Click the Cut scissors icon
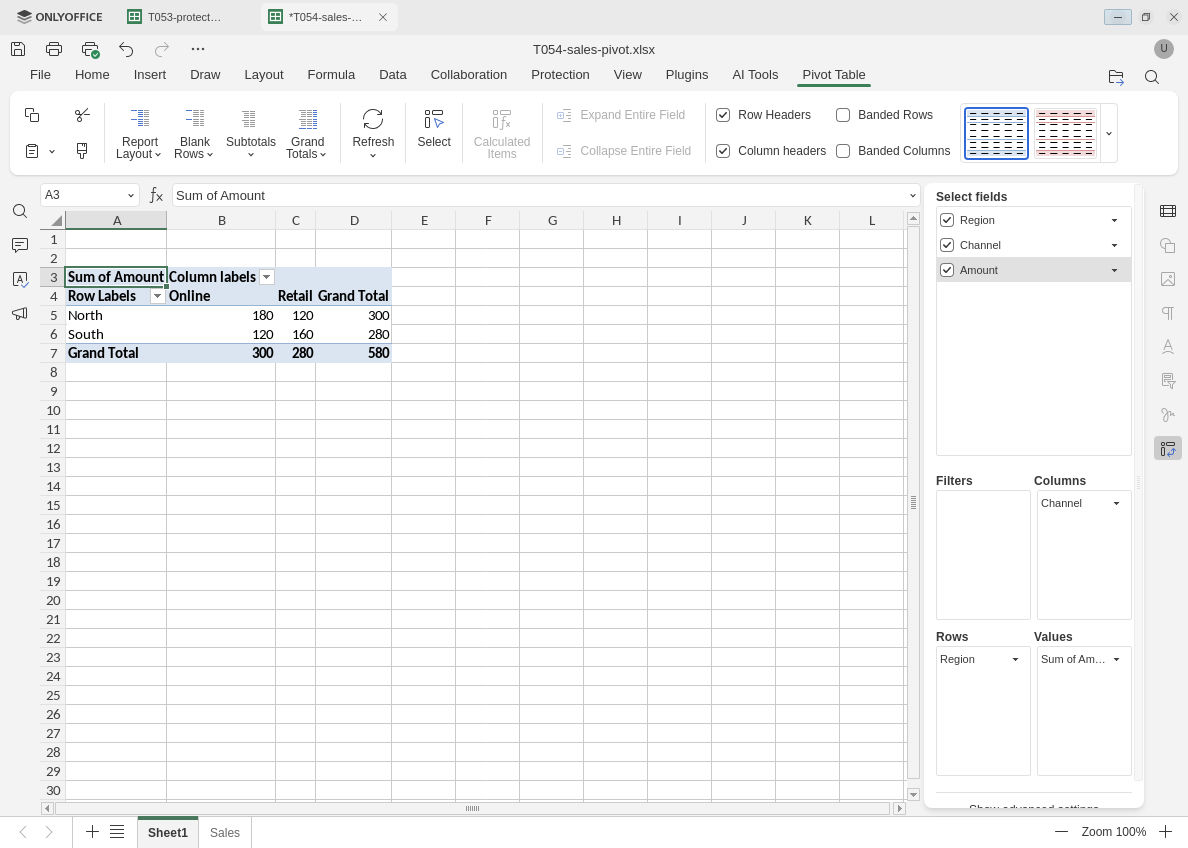Viewport: 1188px width, 848px height. pos(82,114)
